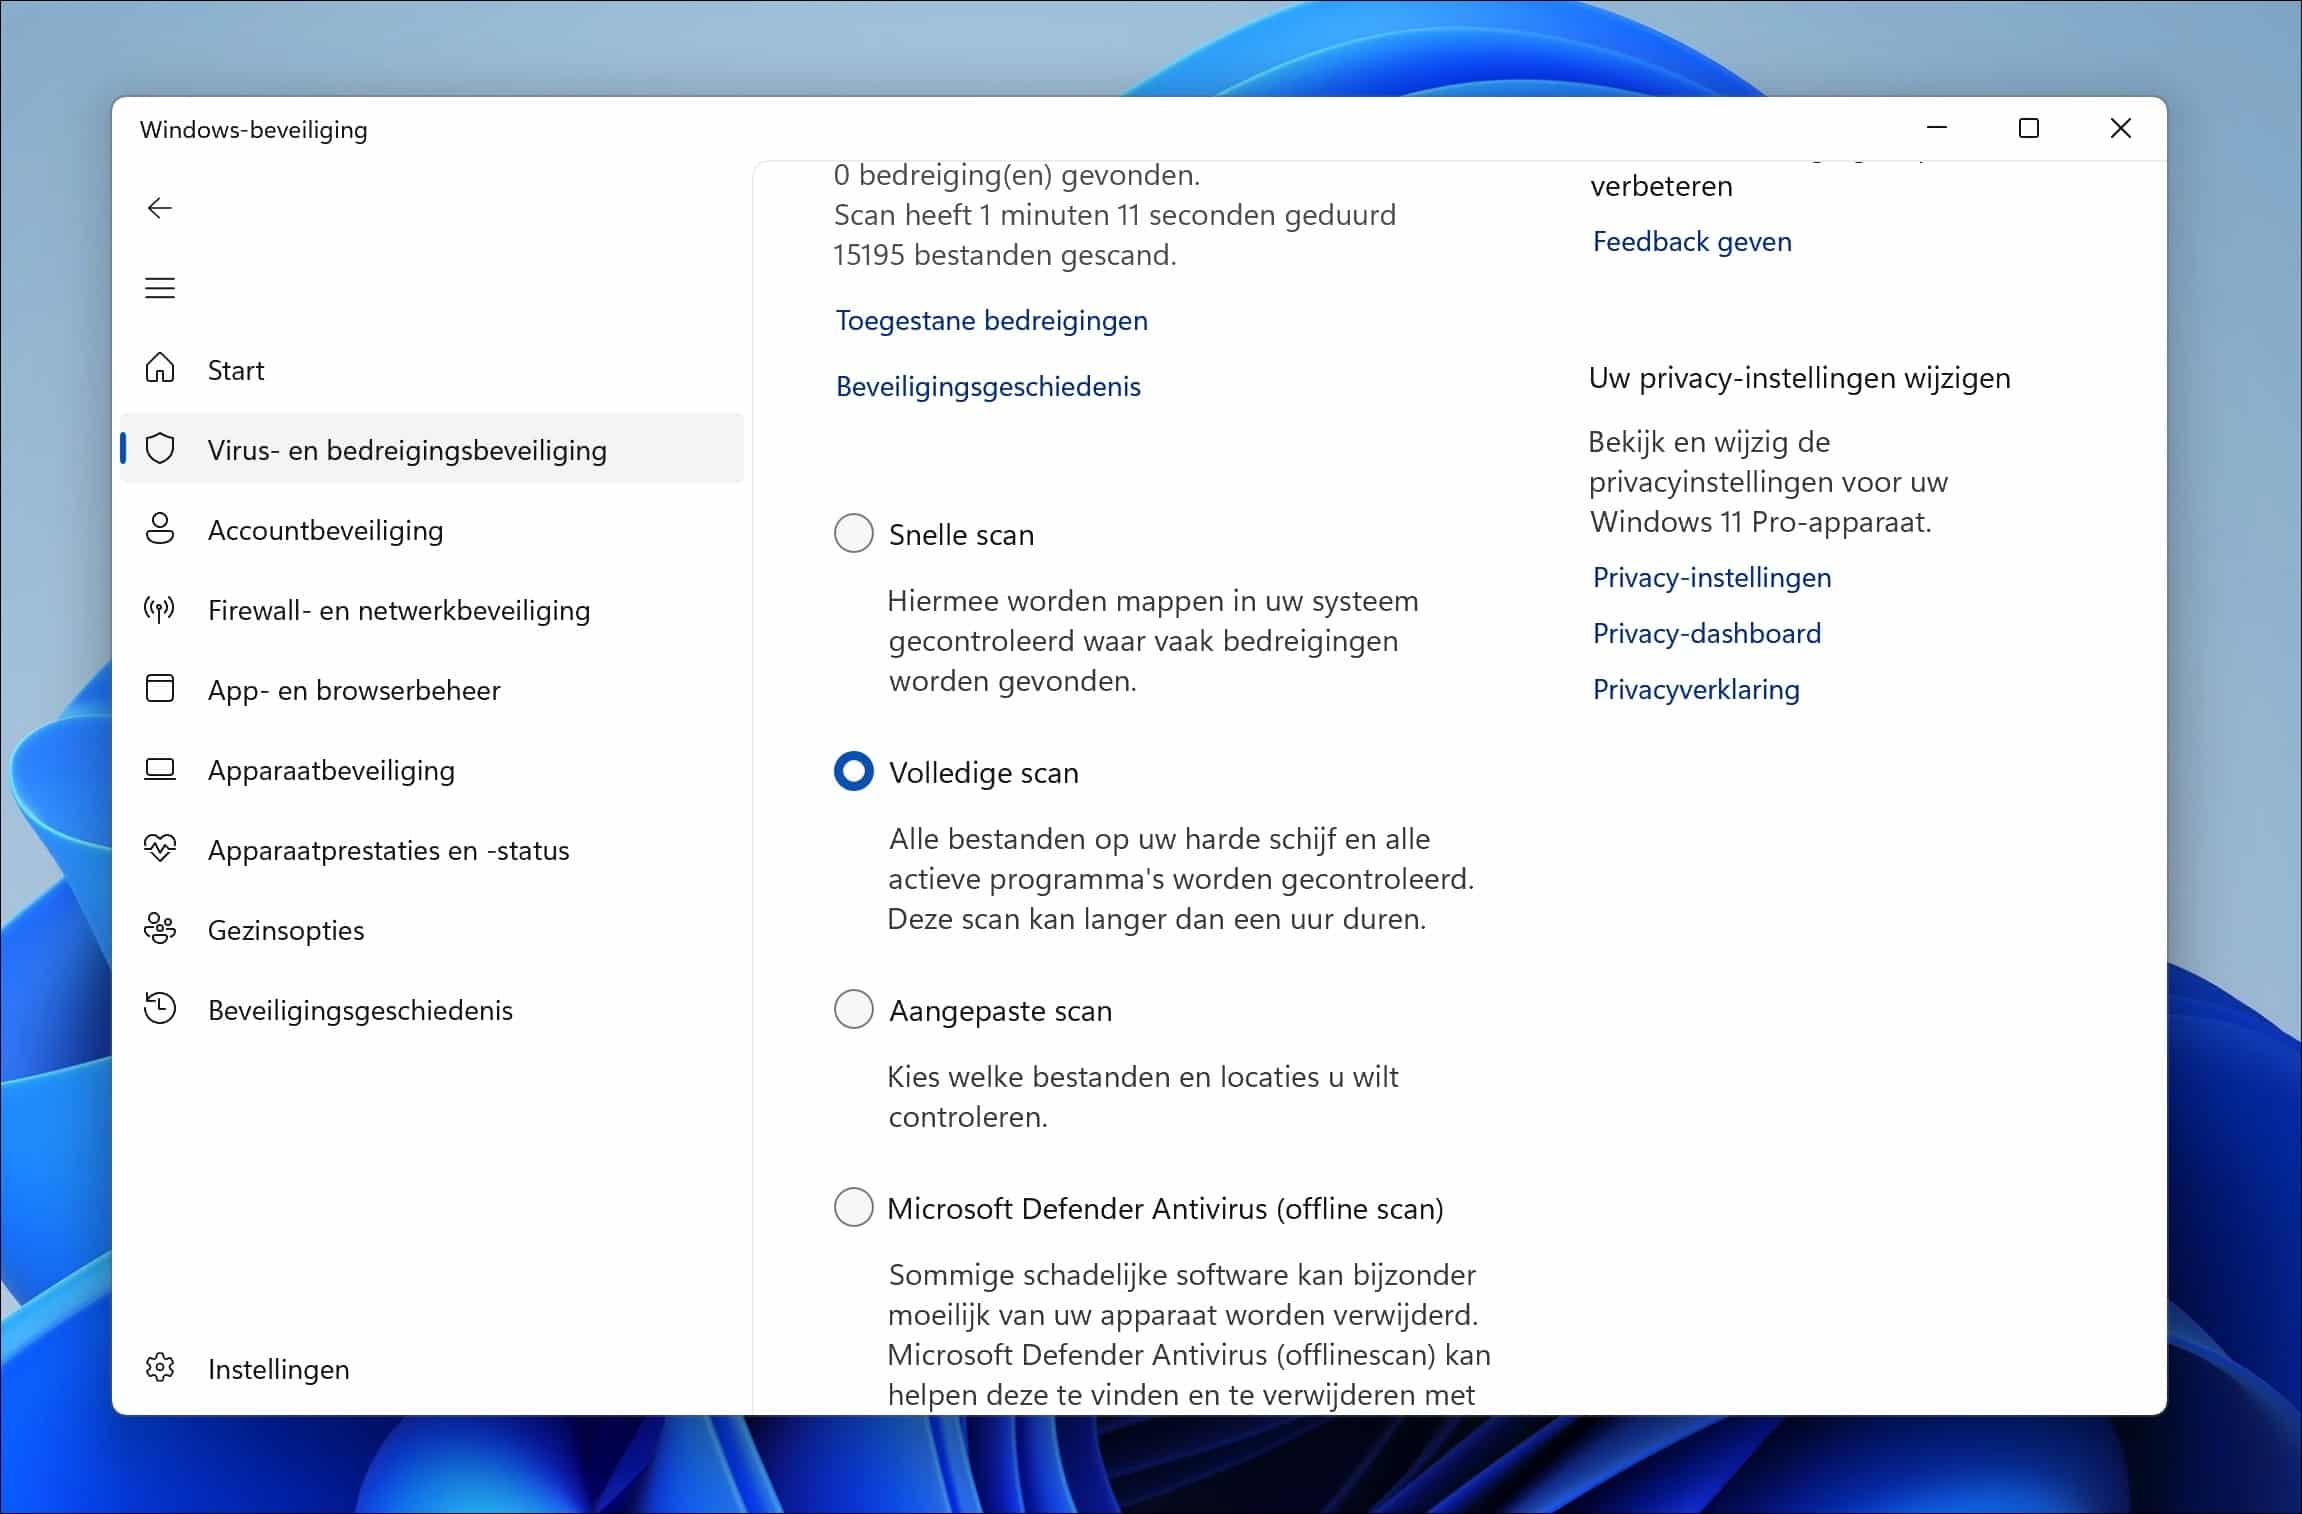Screen dimensions: 2302x1514
Task: Click the Beveiligingsgeschiedenis history icon
Action: tap(161, 1009)
